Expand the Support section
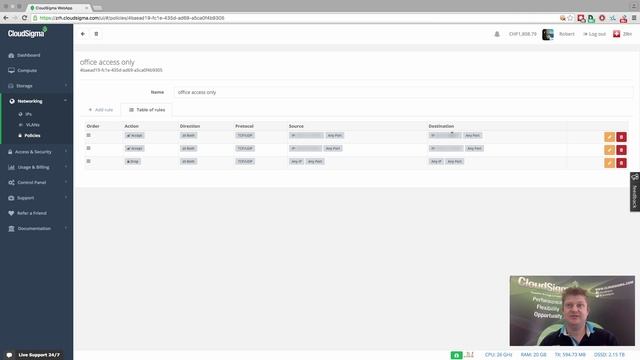640x360 pixels. (x=25, y=198)
